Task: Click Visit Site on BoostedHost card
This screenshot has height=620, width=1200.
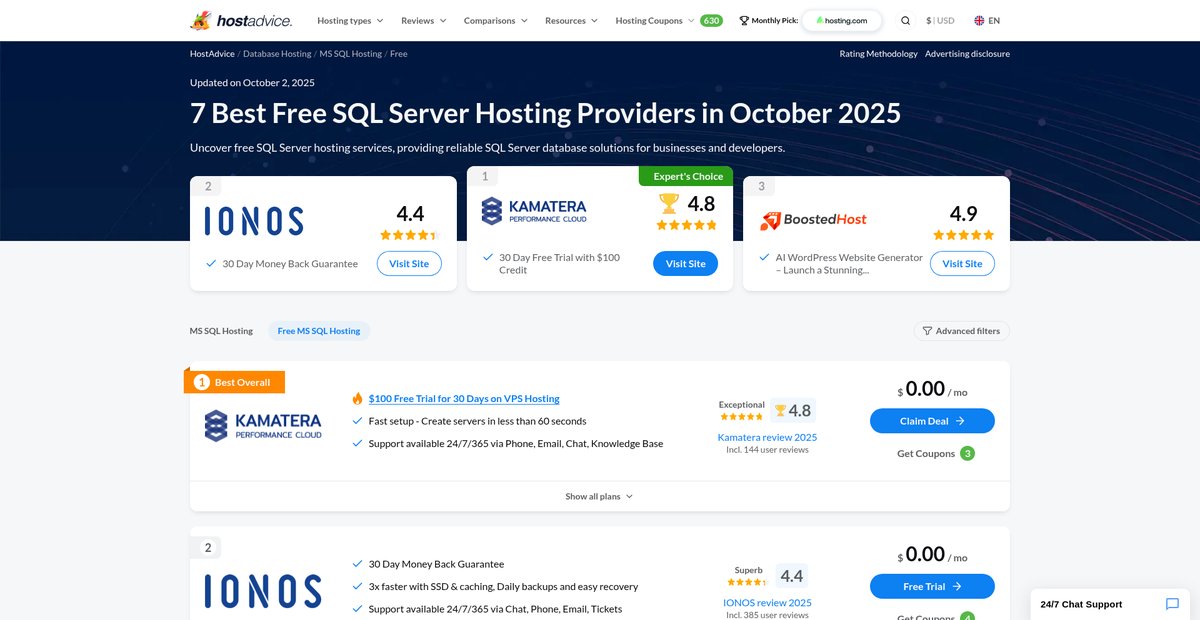Action: click(962, 264)
